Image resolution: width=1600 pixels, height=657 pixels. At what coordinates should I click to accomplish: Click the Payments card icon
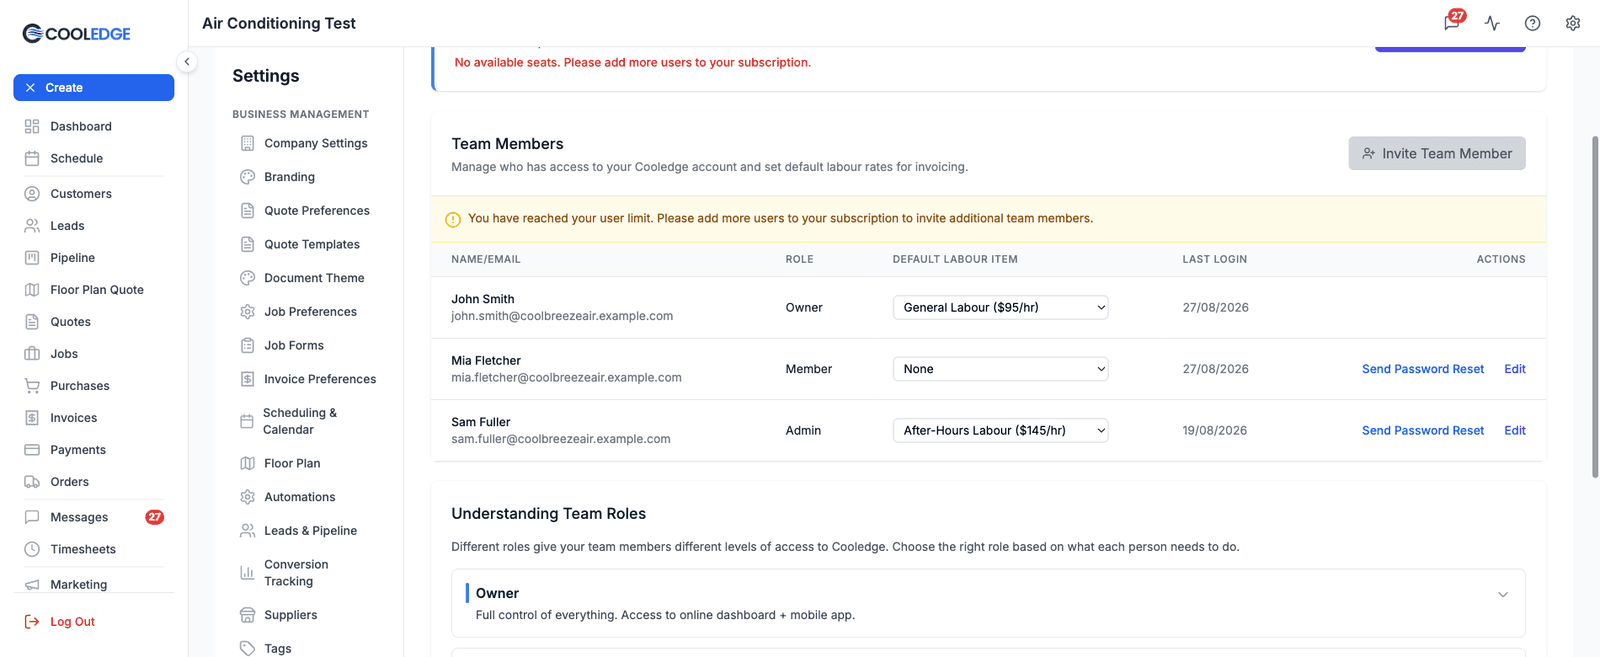32,449
